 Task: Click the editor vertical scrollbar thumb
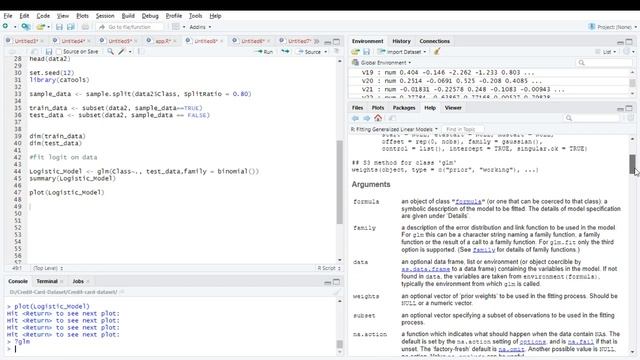click(x=340, y=182)
